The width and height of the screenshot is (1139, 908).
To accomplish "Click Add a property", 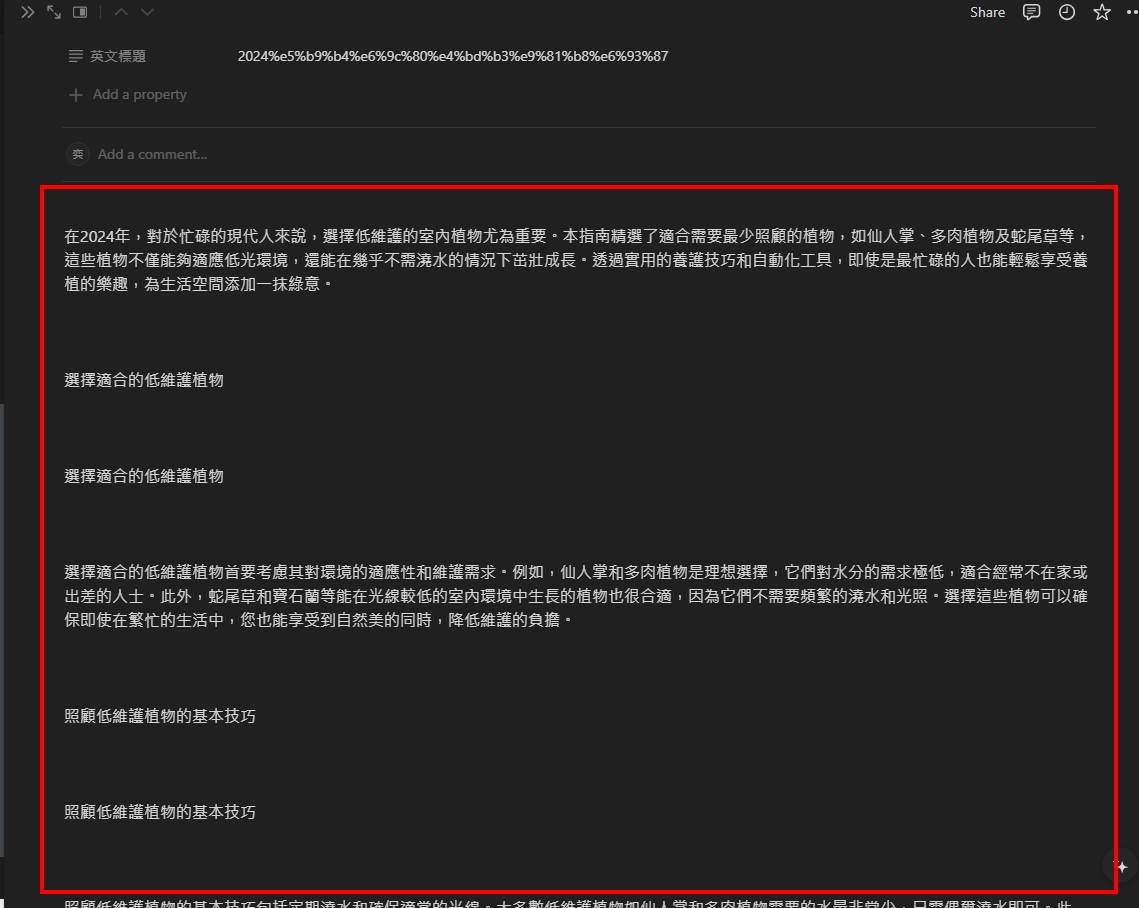I will (140, 94).
